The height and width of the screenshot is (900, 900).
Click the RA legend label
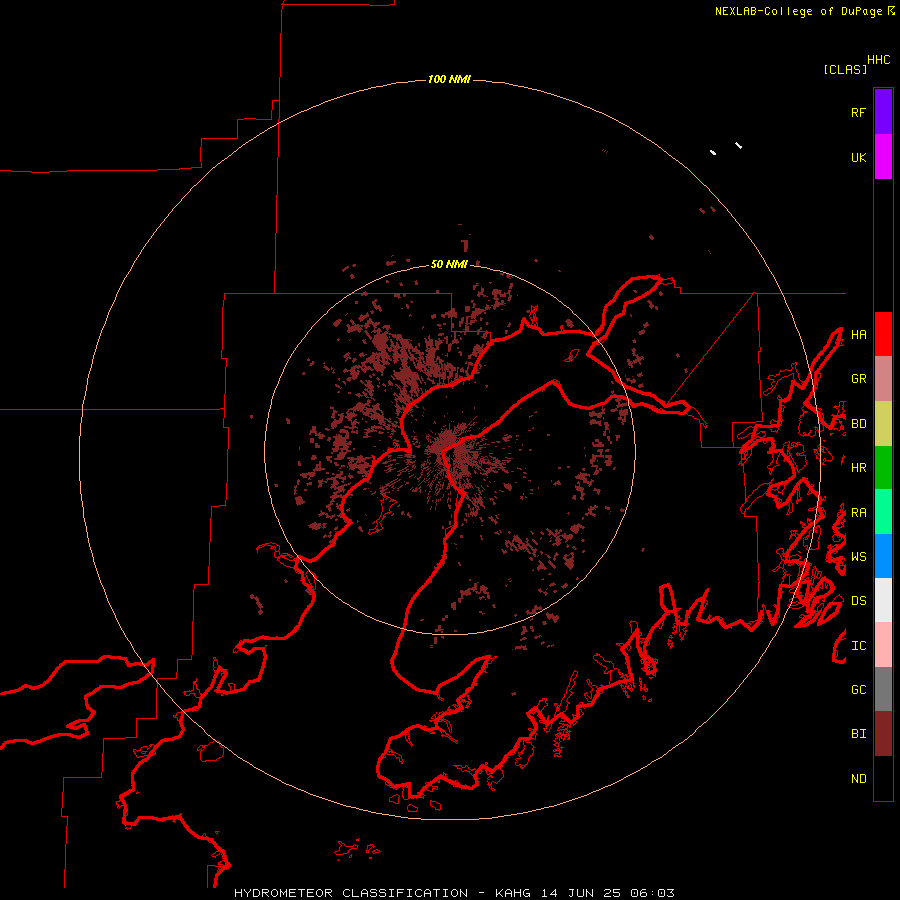[x=858, y=513]
